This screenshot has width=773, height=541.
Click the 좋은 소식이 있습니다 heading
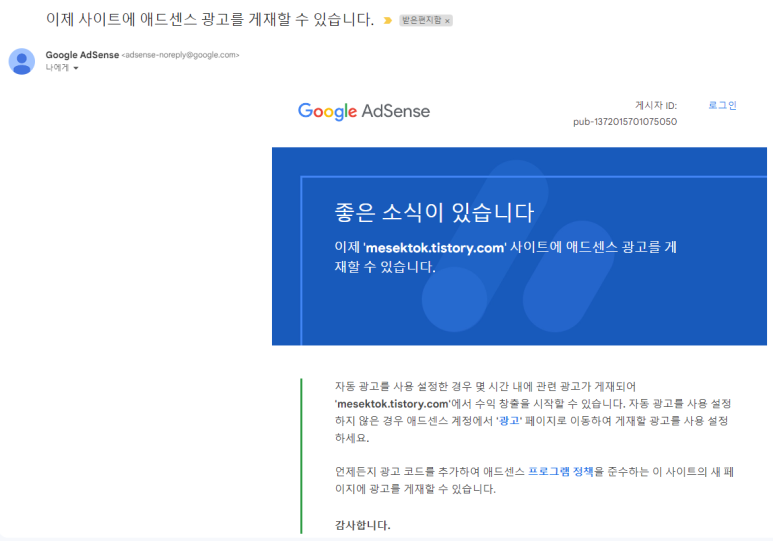pos(434,213)
